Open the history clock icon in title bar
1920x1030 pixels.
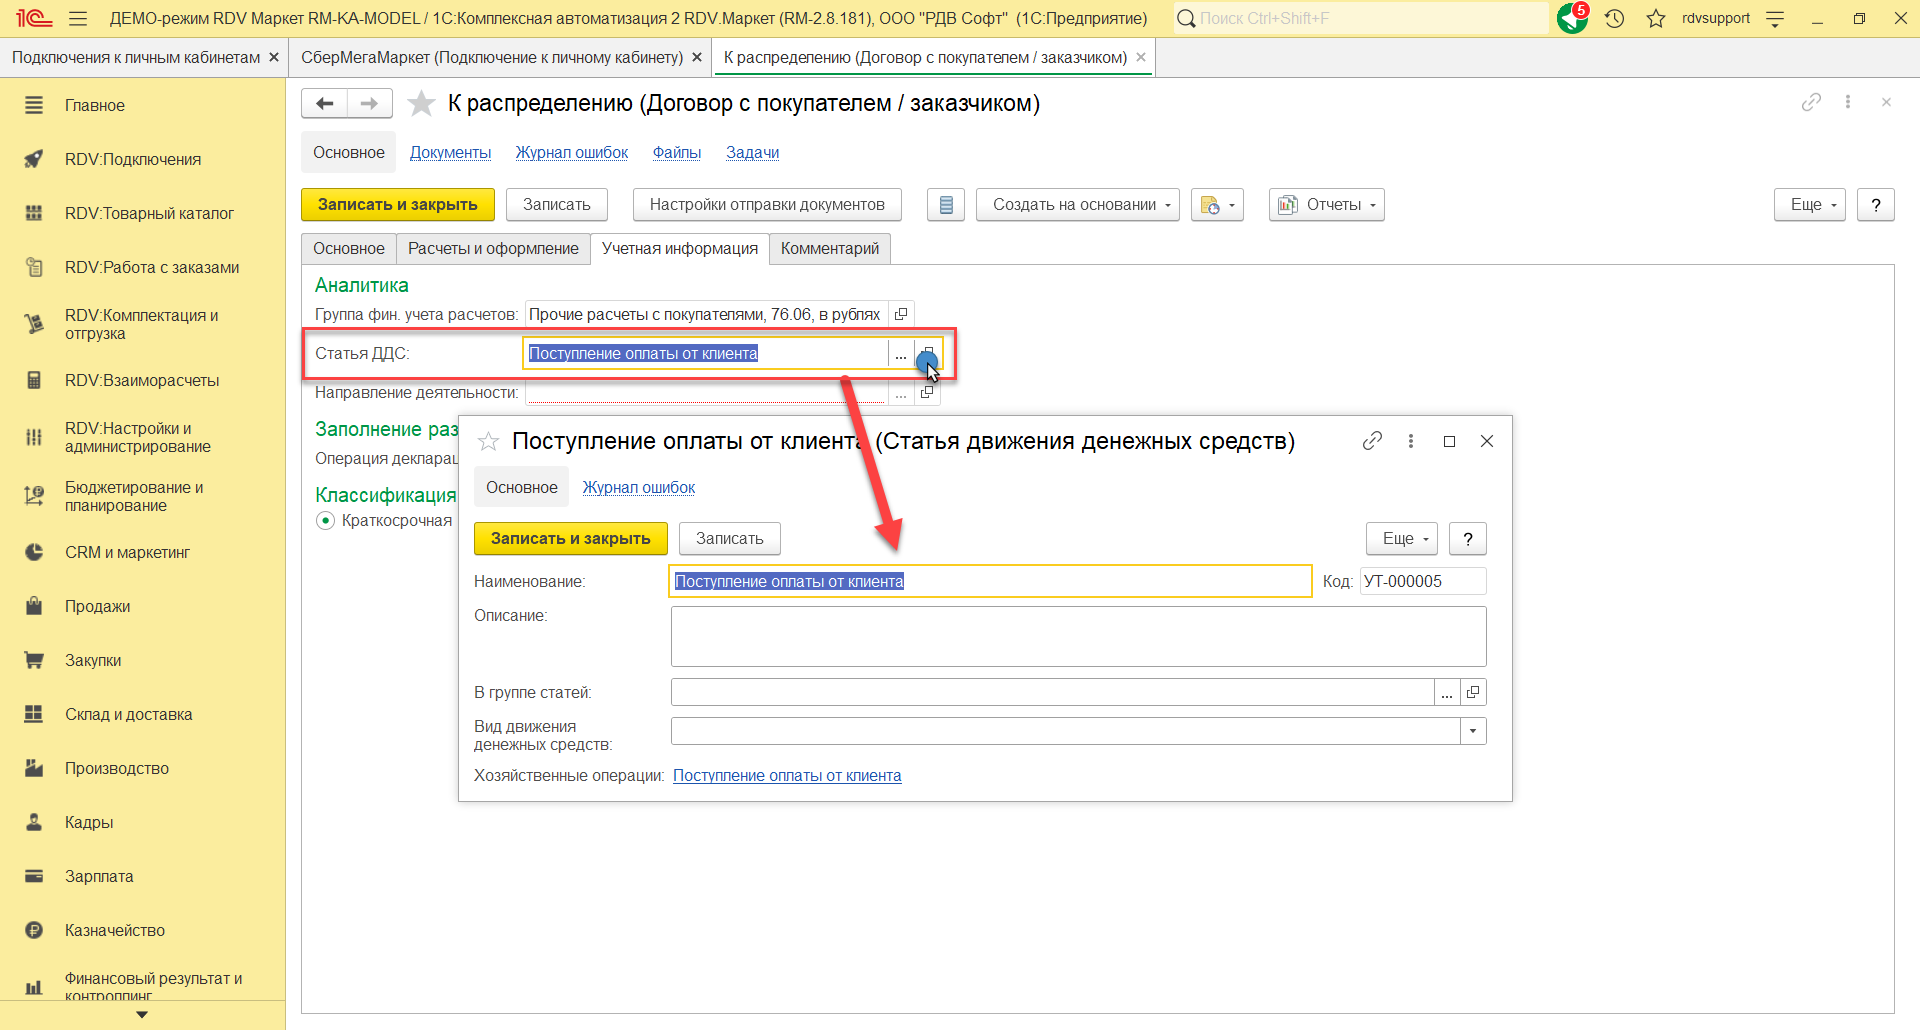click(1614, 18)
